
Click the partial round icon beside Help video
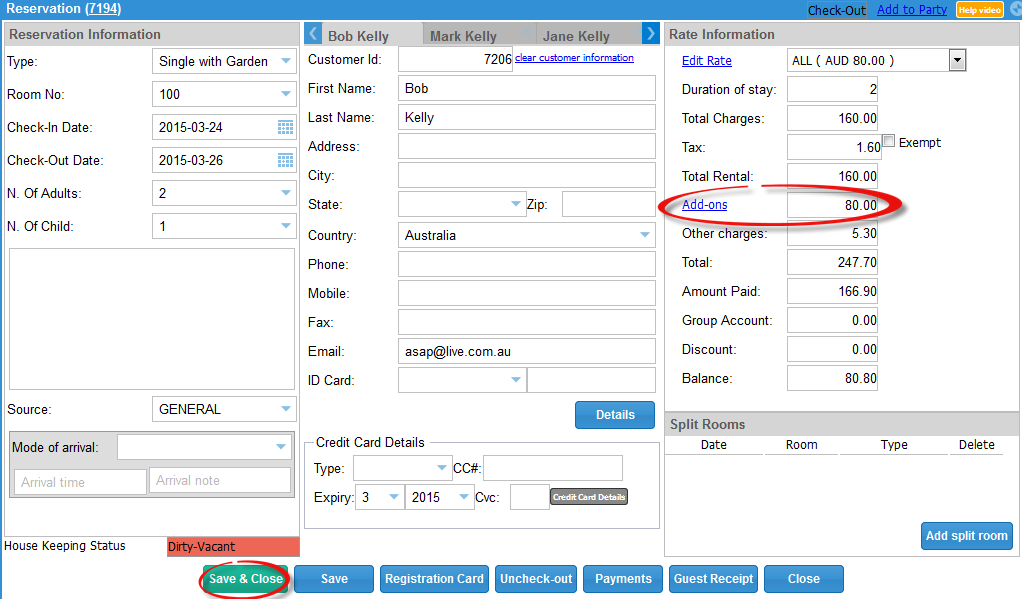tap(1015, 10)
